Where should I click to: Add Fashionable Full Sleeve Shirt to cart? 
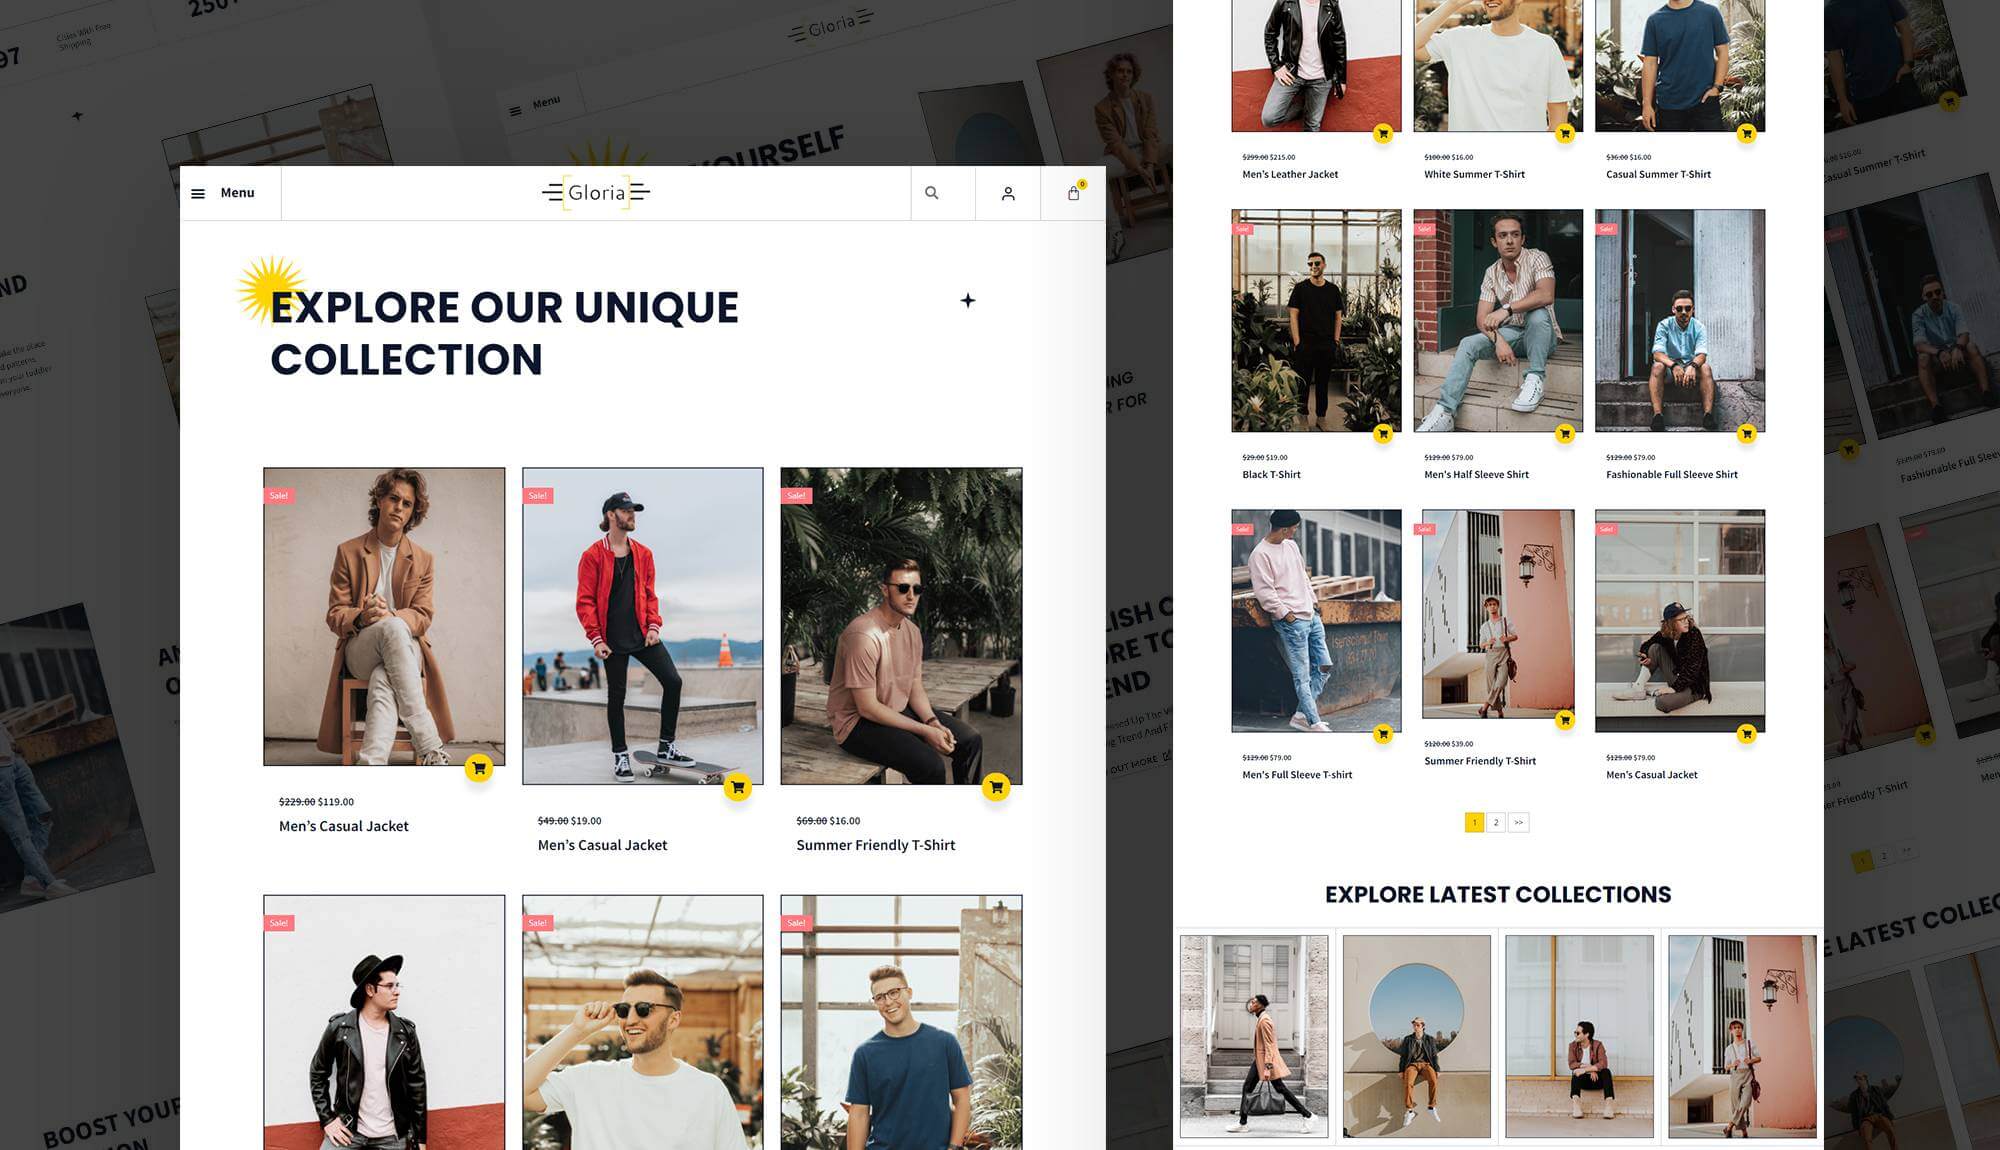1747,433
